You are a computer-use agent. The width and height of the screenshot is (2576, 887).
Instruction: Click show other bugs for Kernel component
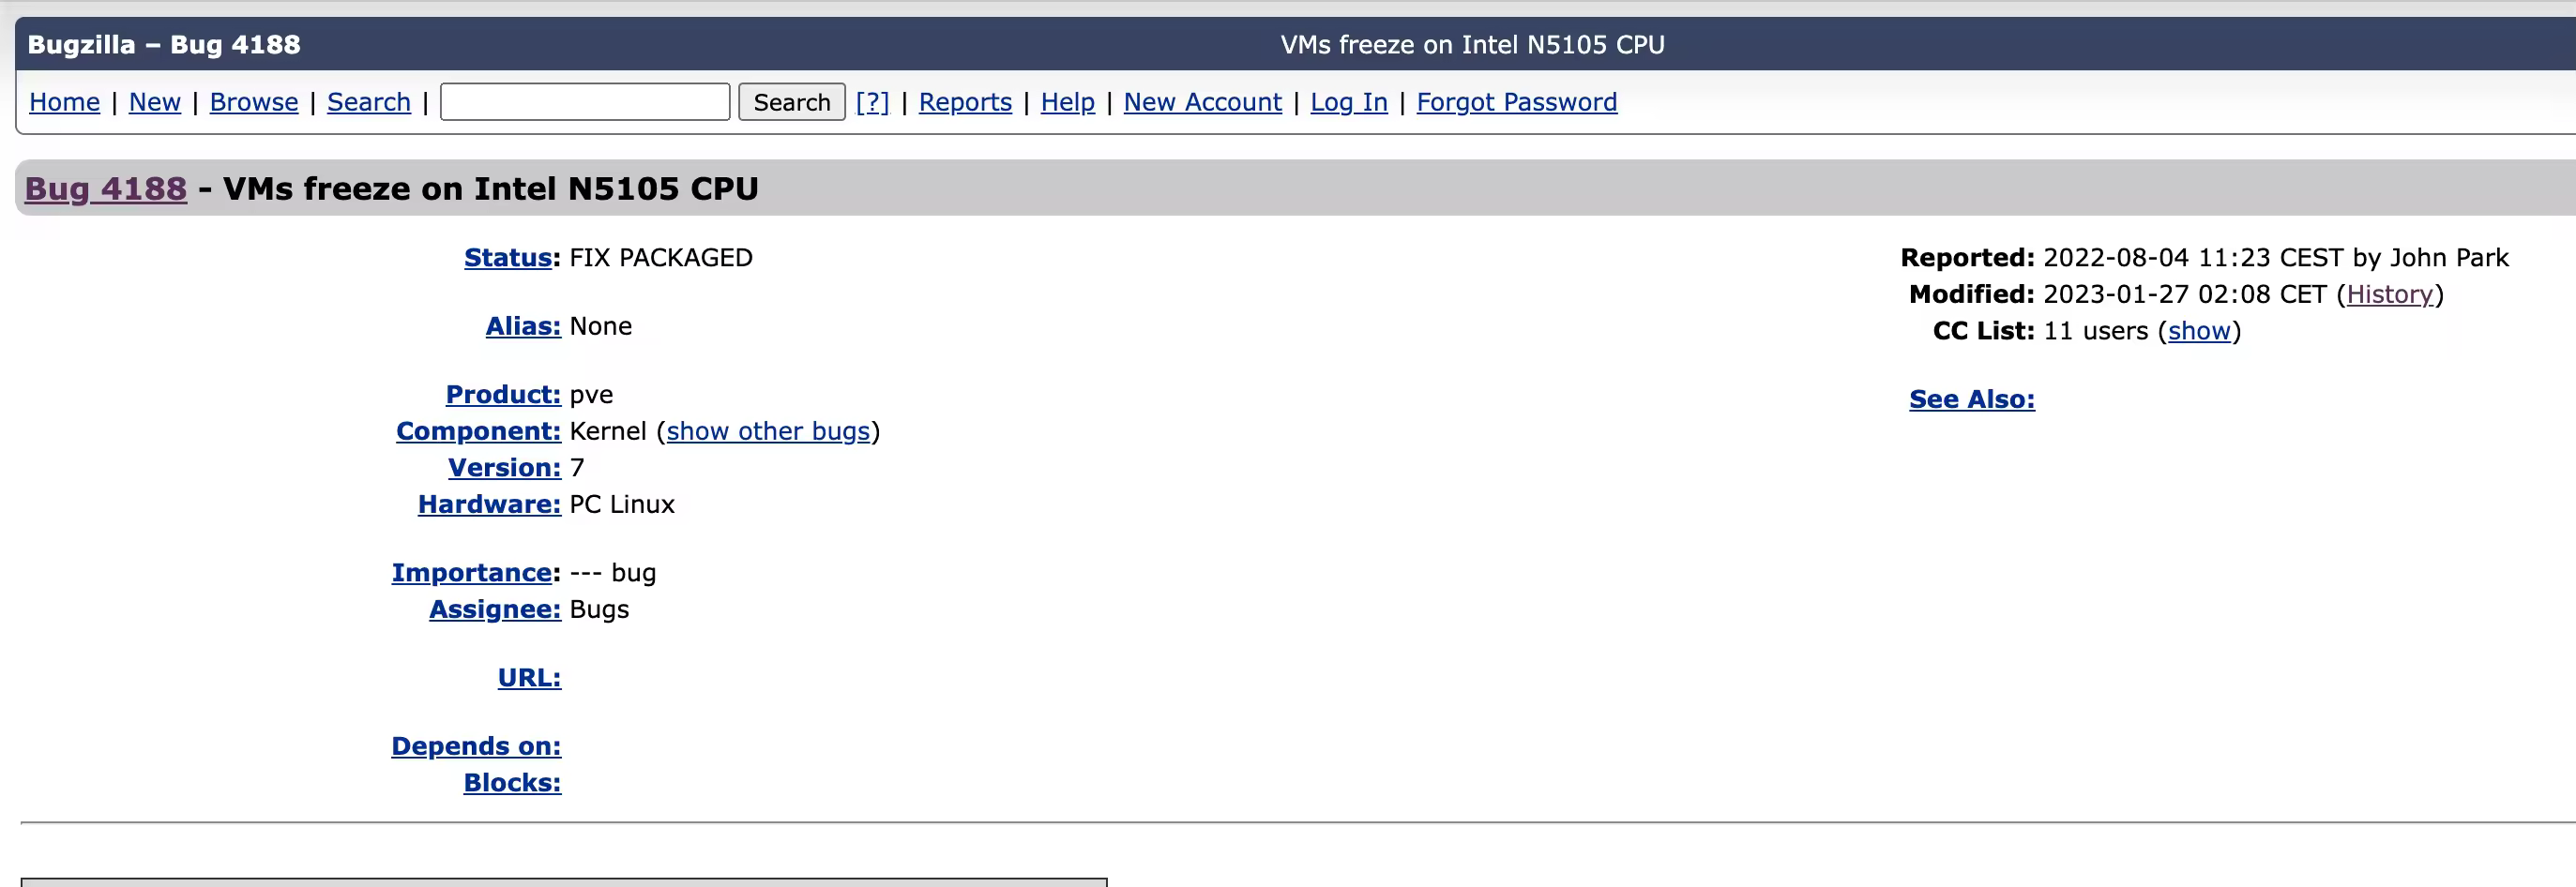[768, 431]
